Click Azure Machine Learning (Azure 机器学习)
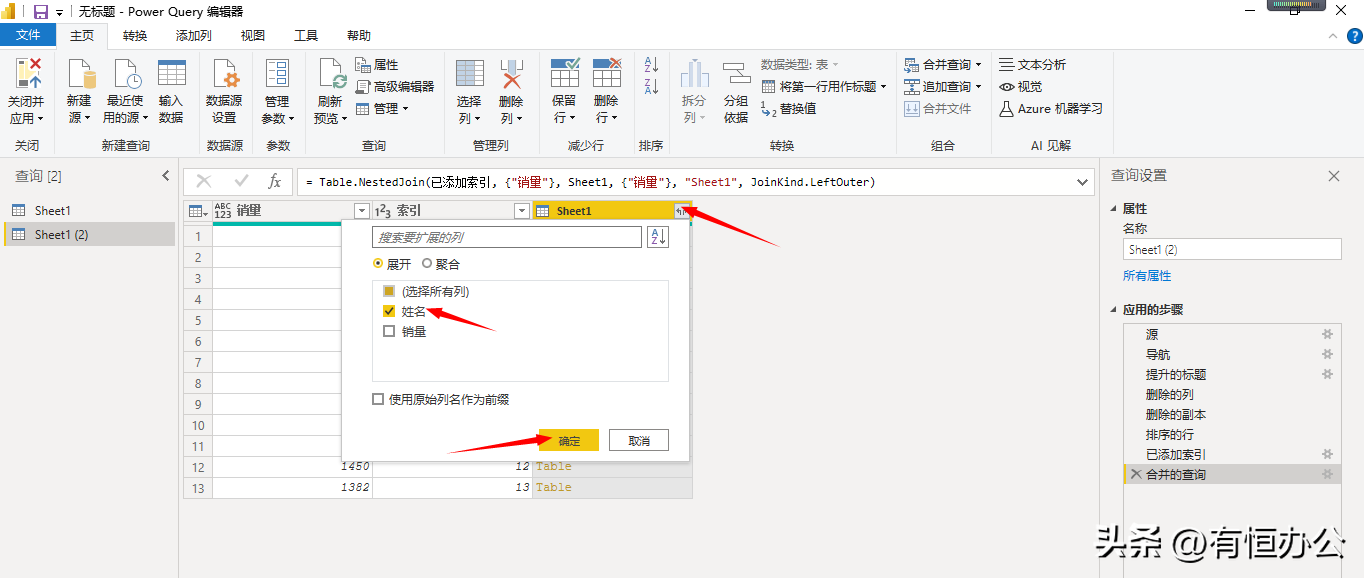The height and width of the screenshot is (578, 1364). click(x=1051, y=109)
